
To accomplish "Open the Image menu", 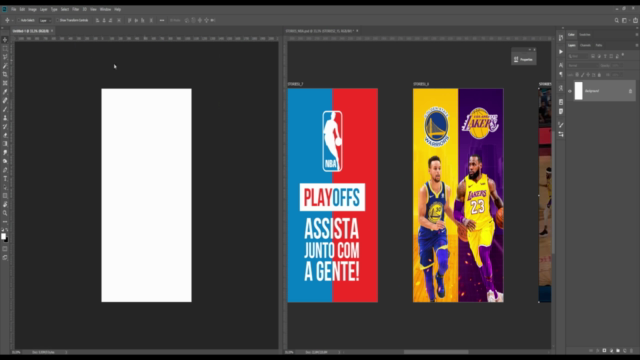I will click(32, 9).
